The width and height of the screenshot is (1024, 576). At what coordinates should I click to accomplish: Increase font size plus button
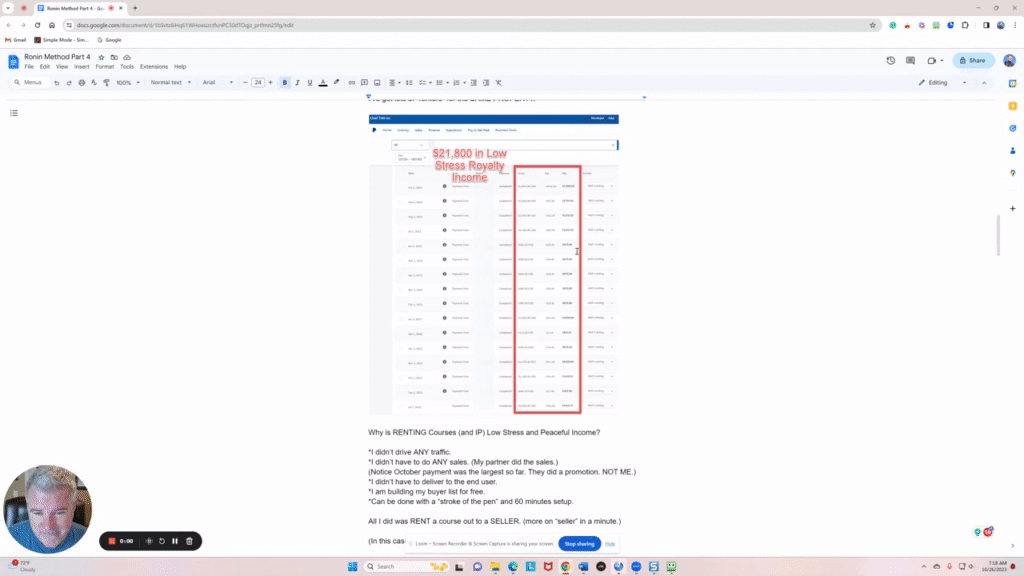click(270, 83)
